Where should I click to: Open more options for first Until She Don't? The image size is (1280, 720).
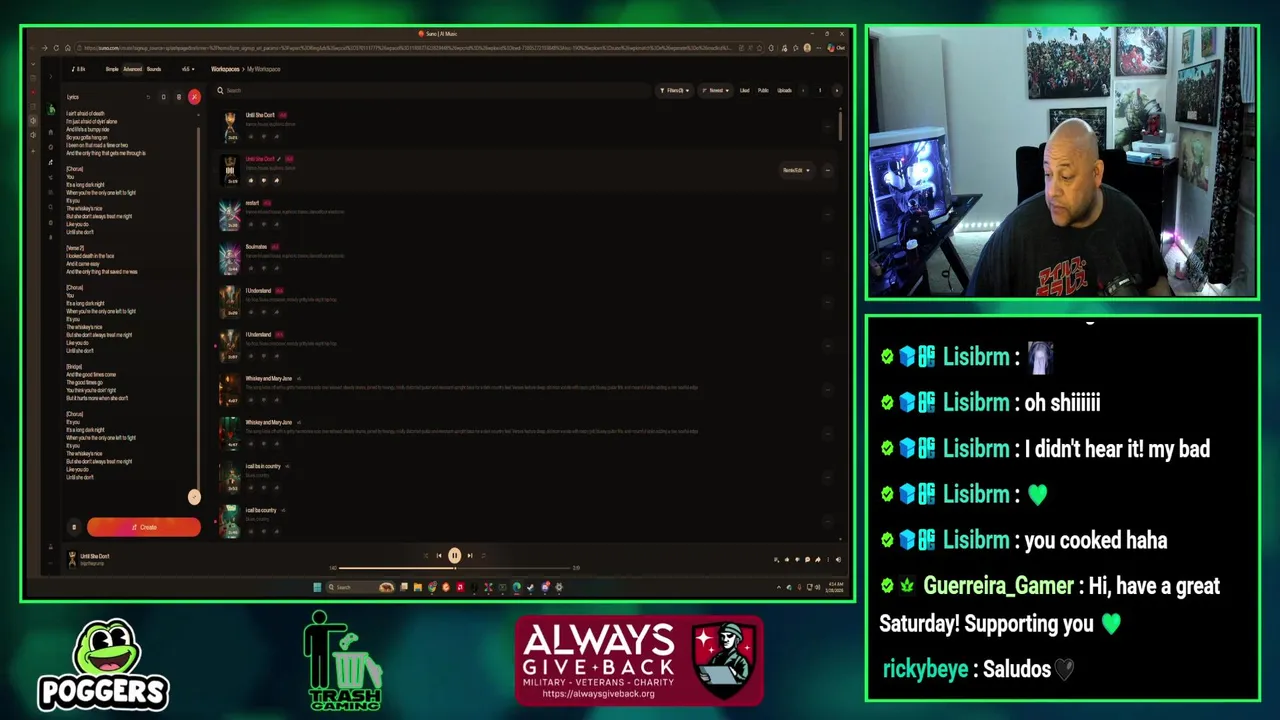tap(827, 126)
